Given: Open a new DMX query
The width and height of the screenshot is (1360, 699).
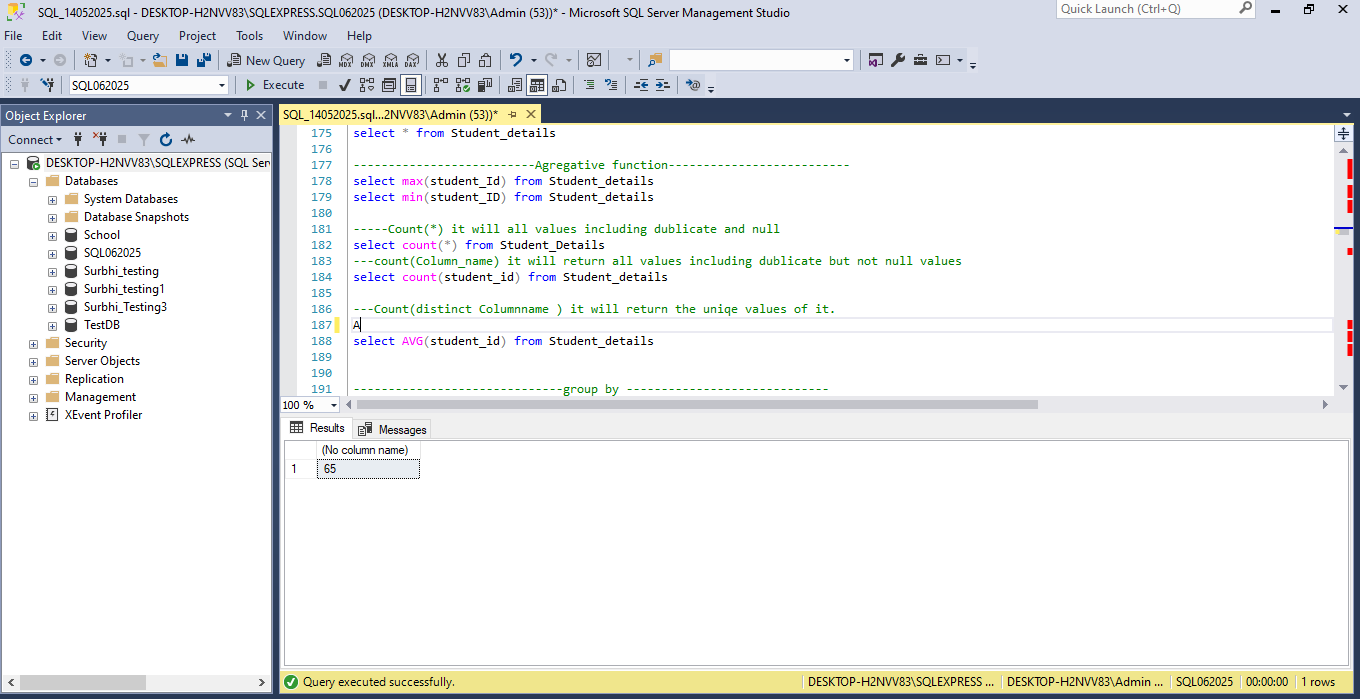Looking at the screenshot, I should (x=368, y=60).
